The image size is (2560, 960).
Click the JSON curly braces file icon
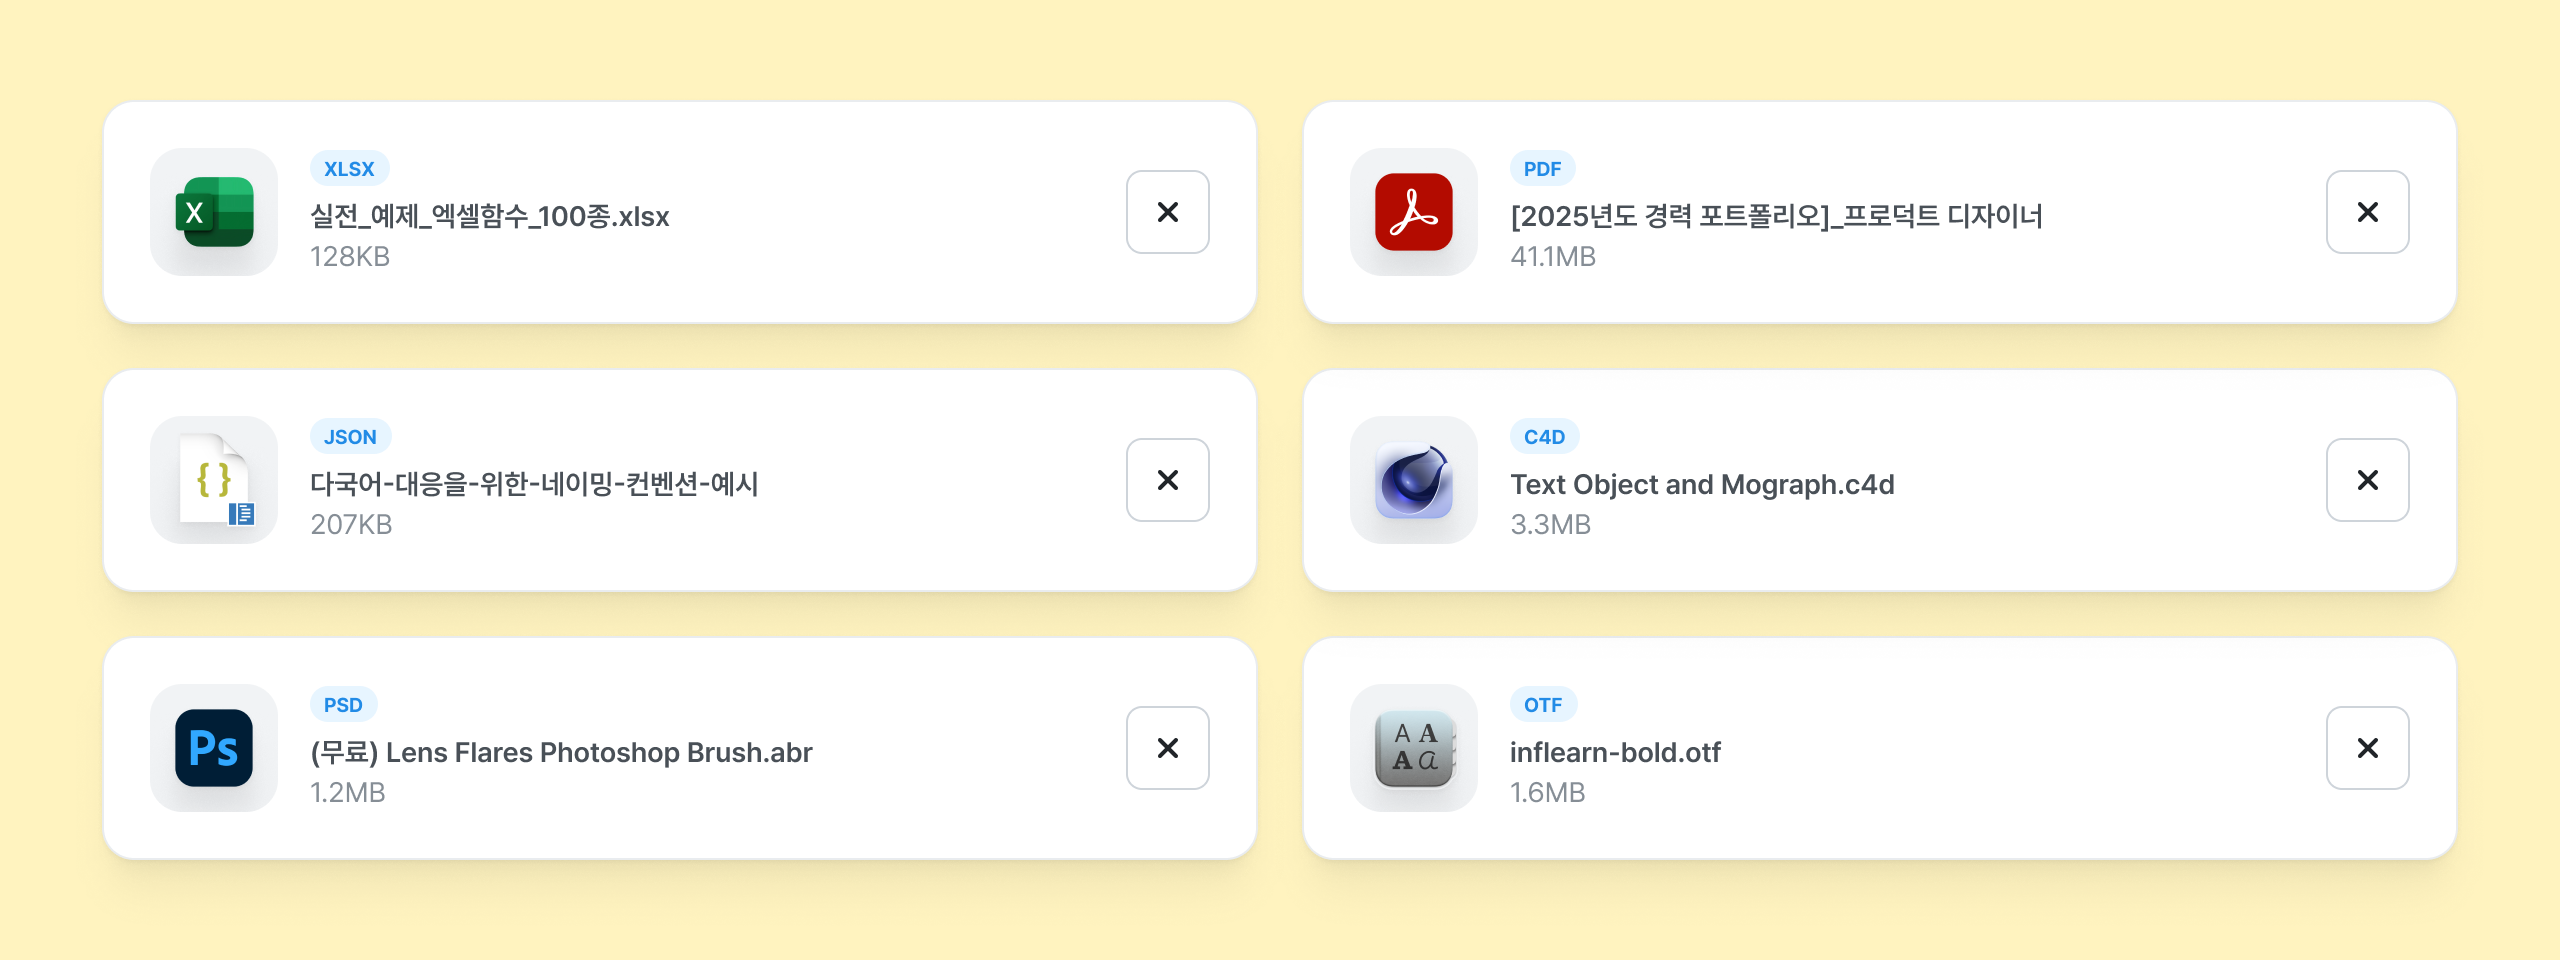[x=214, y=480]
